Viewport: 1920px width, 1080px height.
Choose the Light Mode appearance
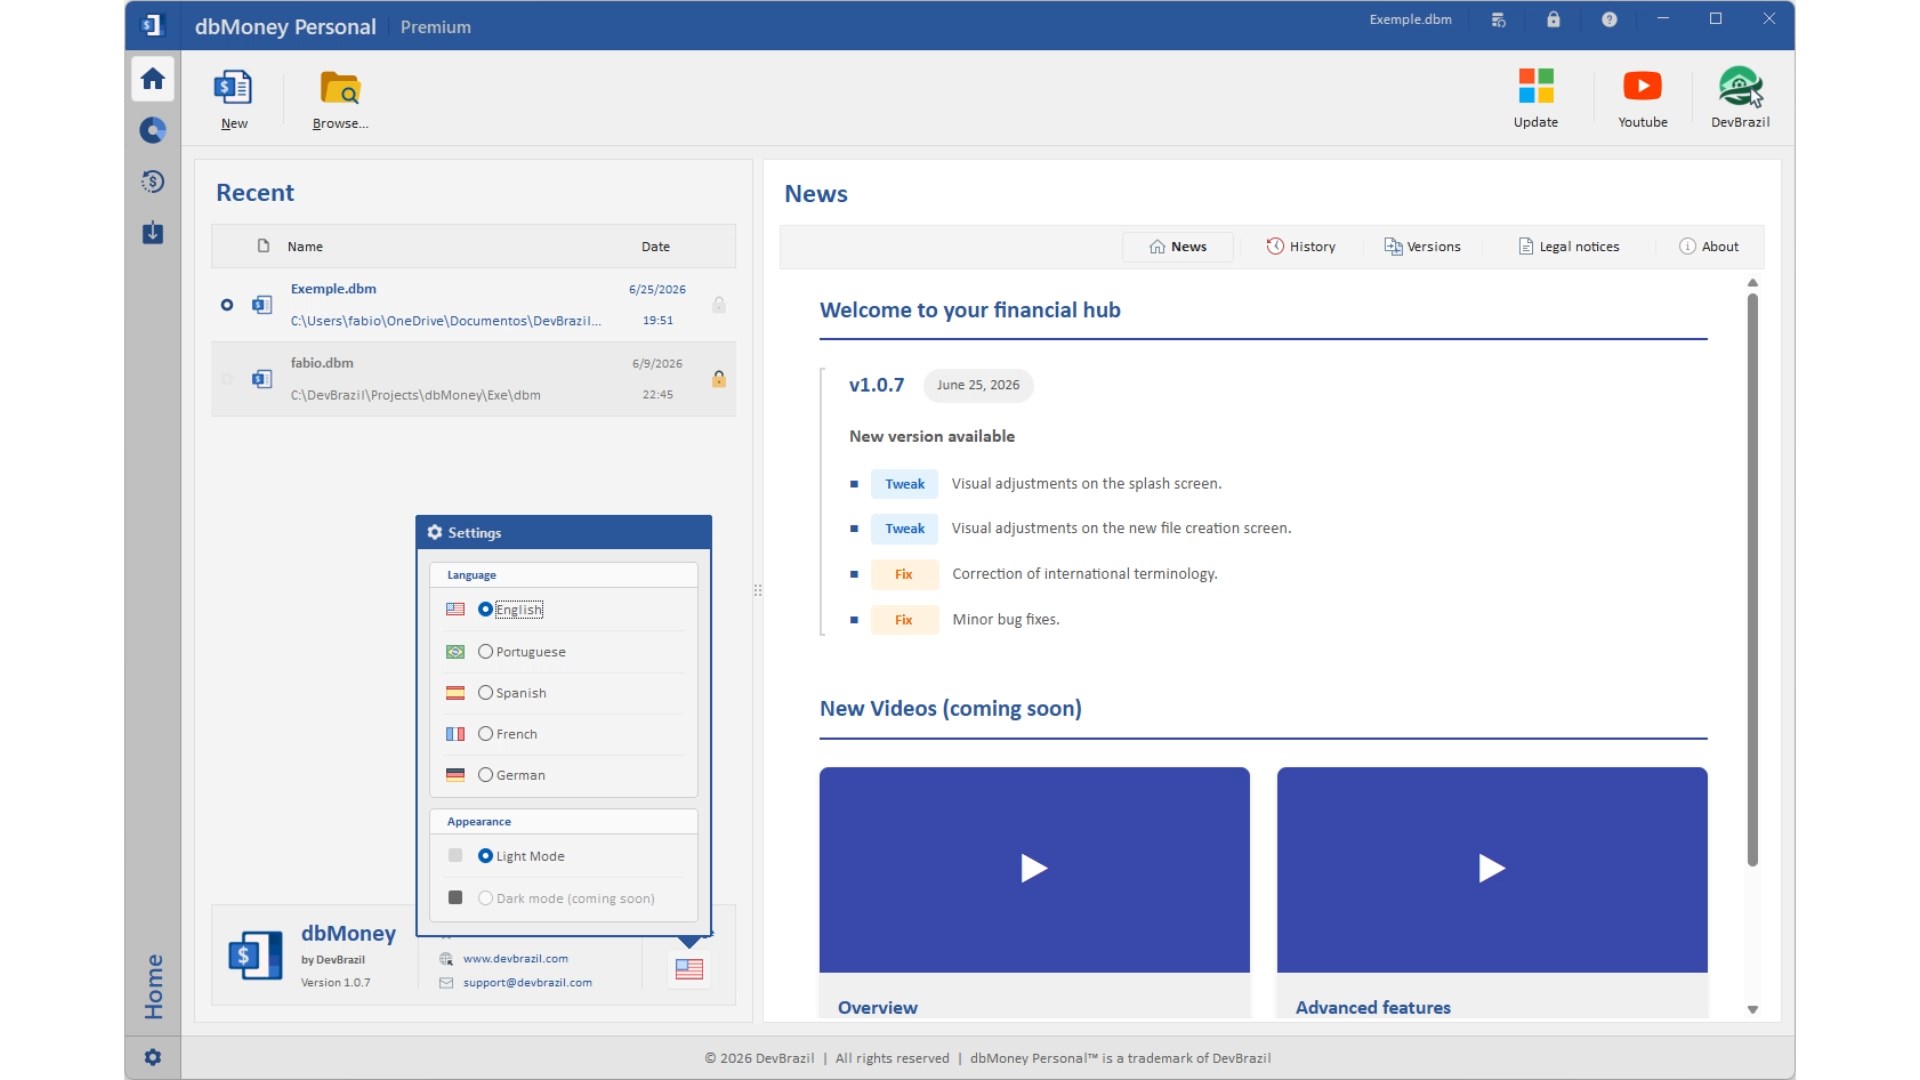pos(521,856)
